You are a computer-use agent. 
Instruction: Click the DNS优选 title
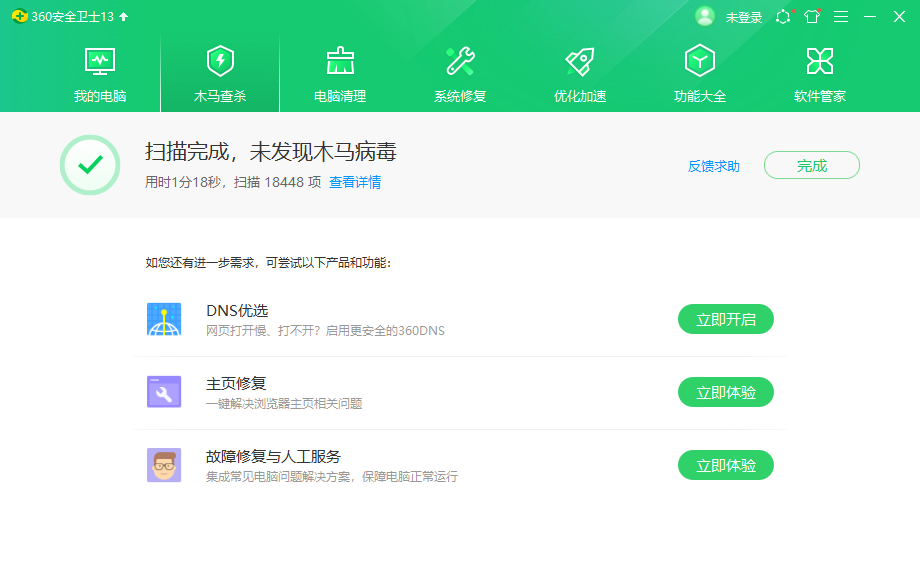pos(237,310)
